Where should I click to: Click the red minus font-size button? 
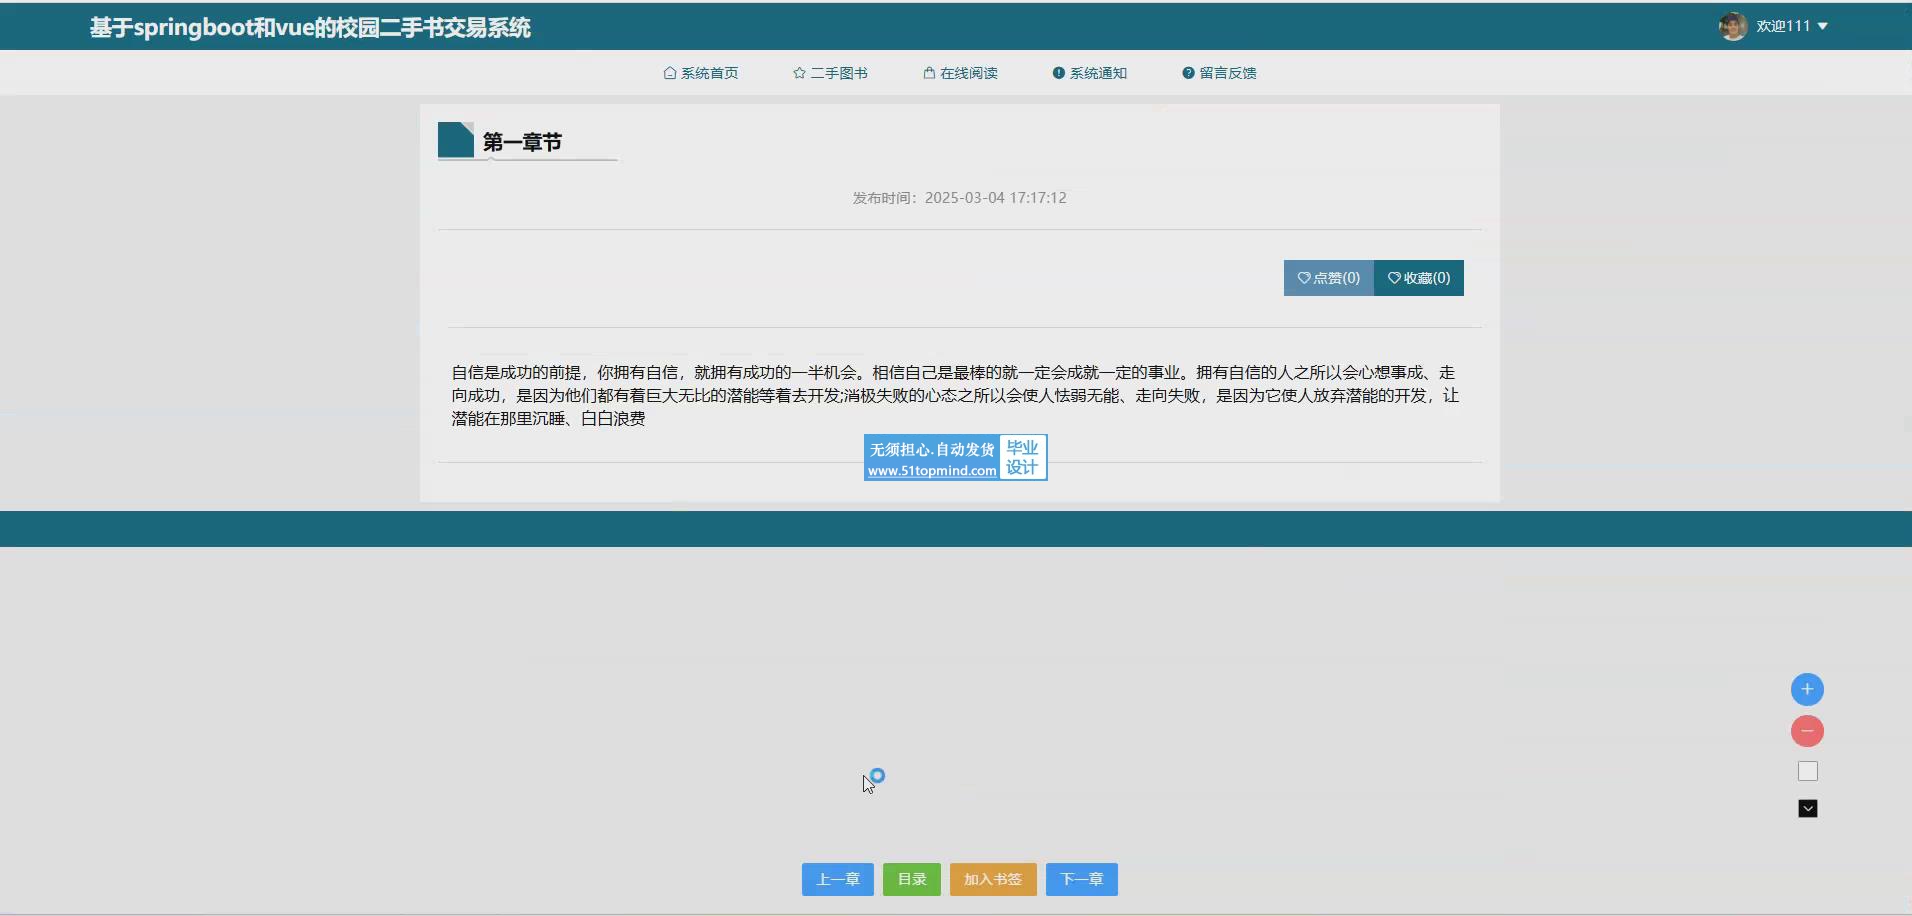(x=1807, y=731)
